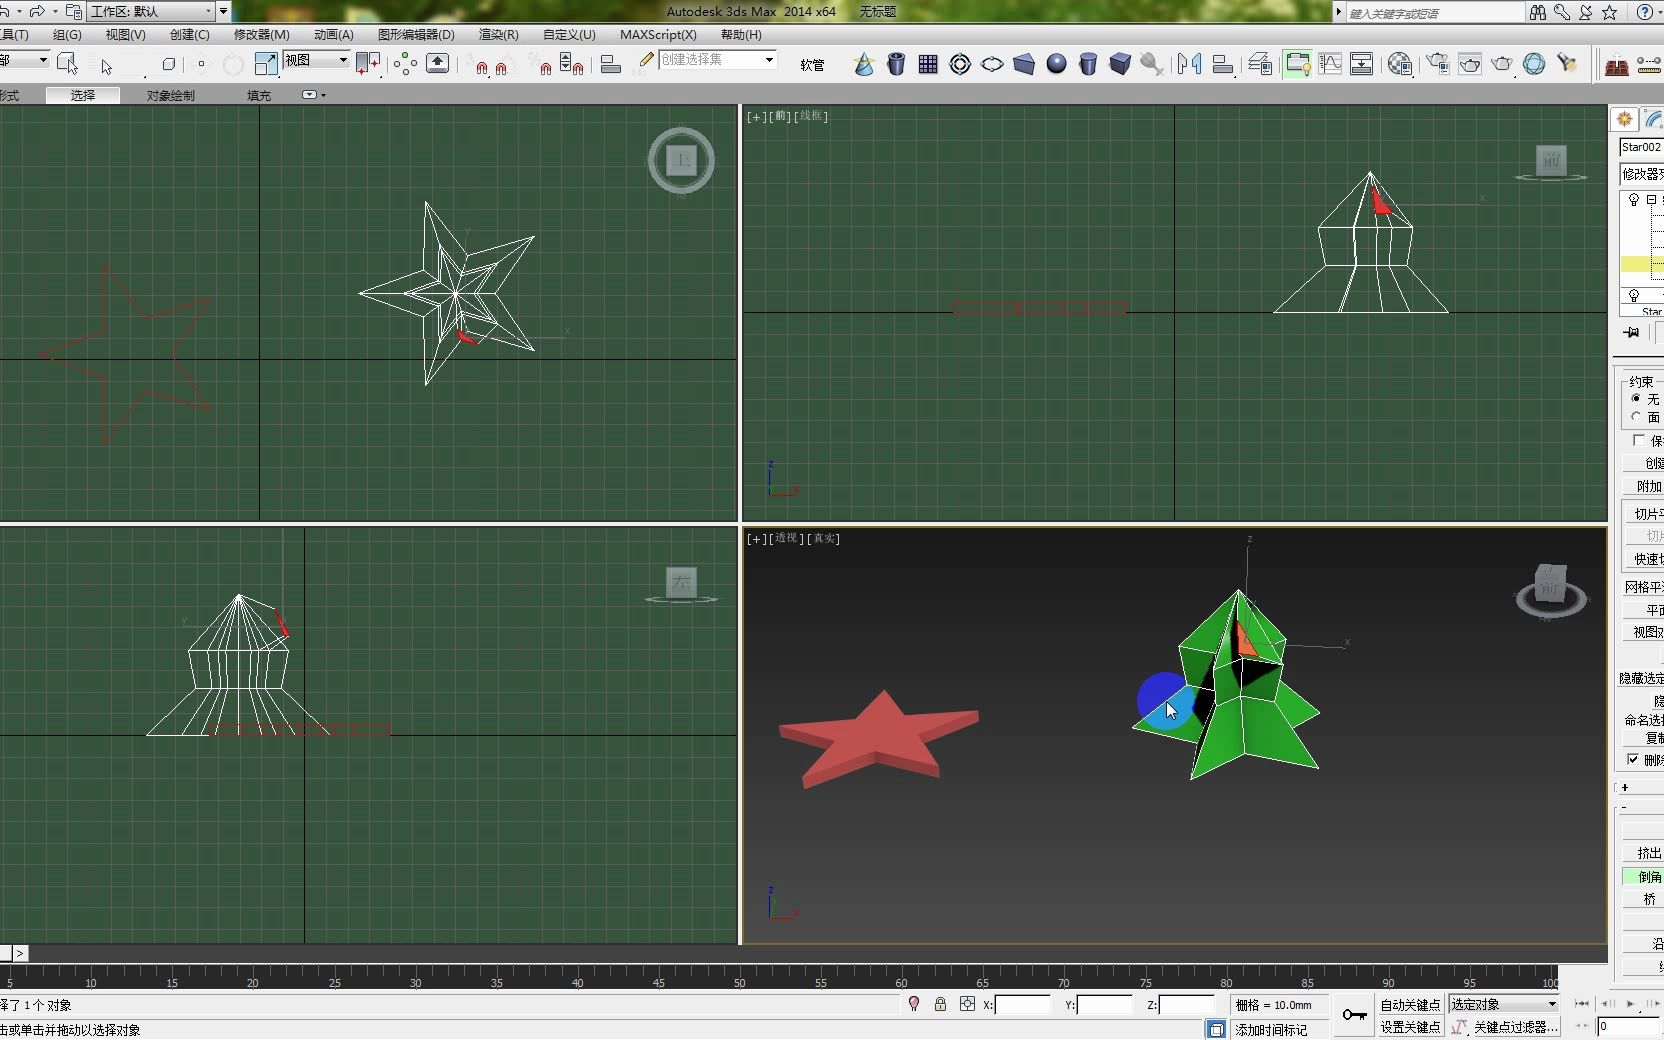Select the 无 constraint radio button
Viewport: 1664px width, 1040px height.
pos(1637,399)
